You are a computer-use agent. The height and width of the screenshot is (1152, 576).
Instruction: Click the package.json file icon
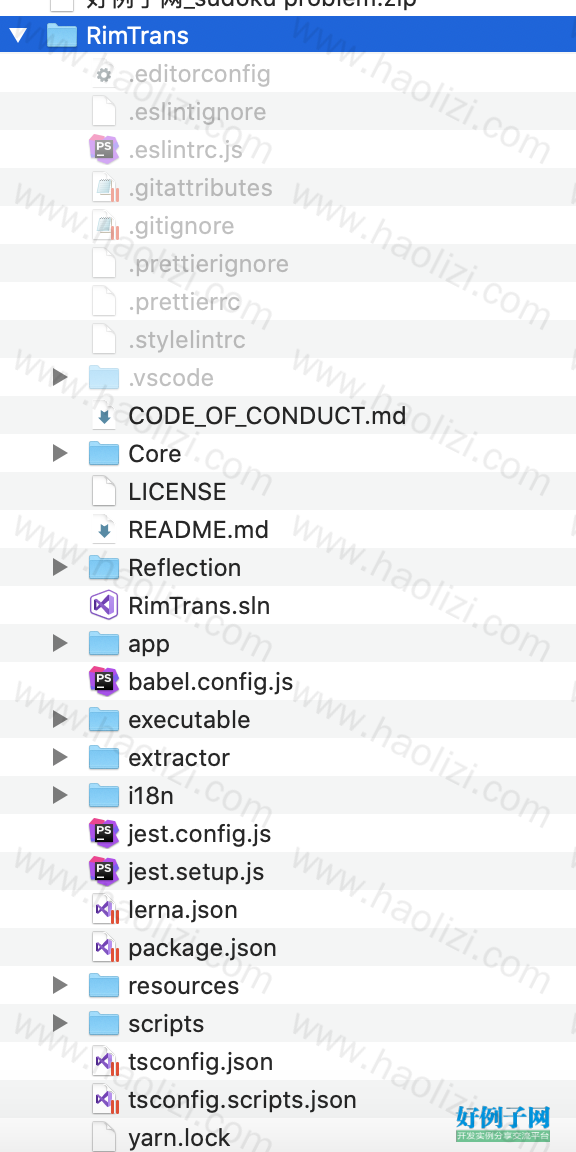coord(105,948)
